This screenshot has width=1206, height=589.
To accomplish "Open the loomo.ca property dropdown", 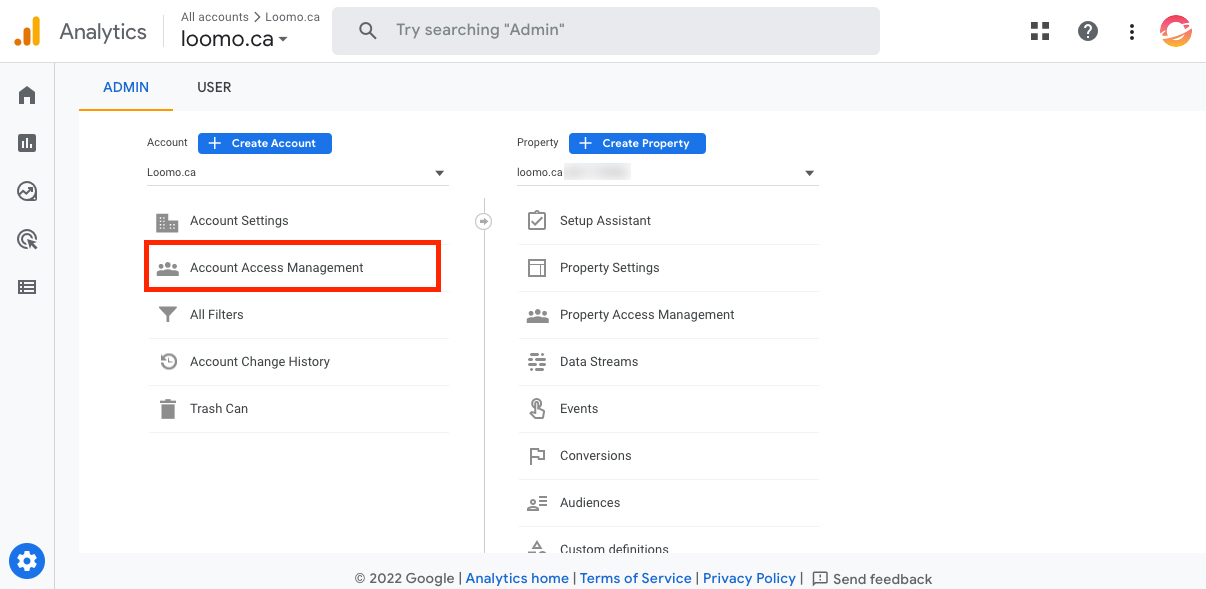I will coord(667,173).
